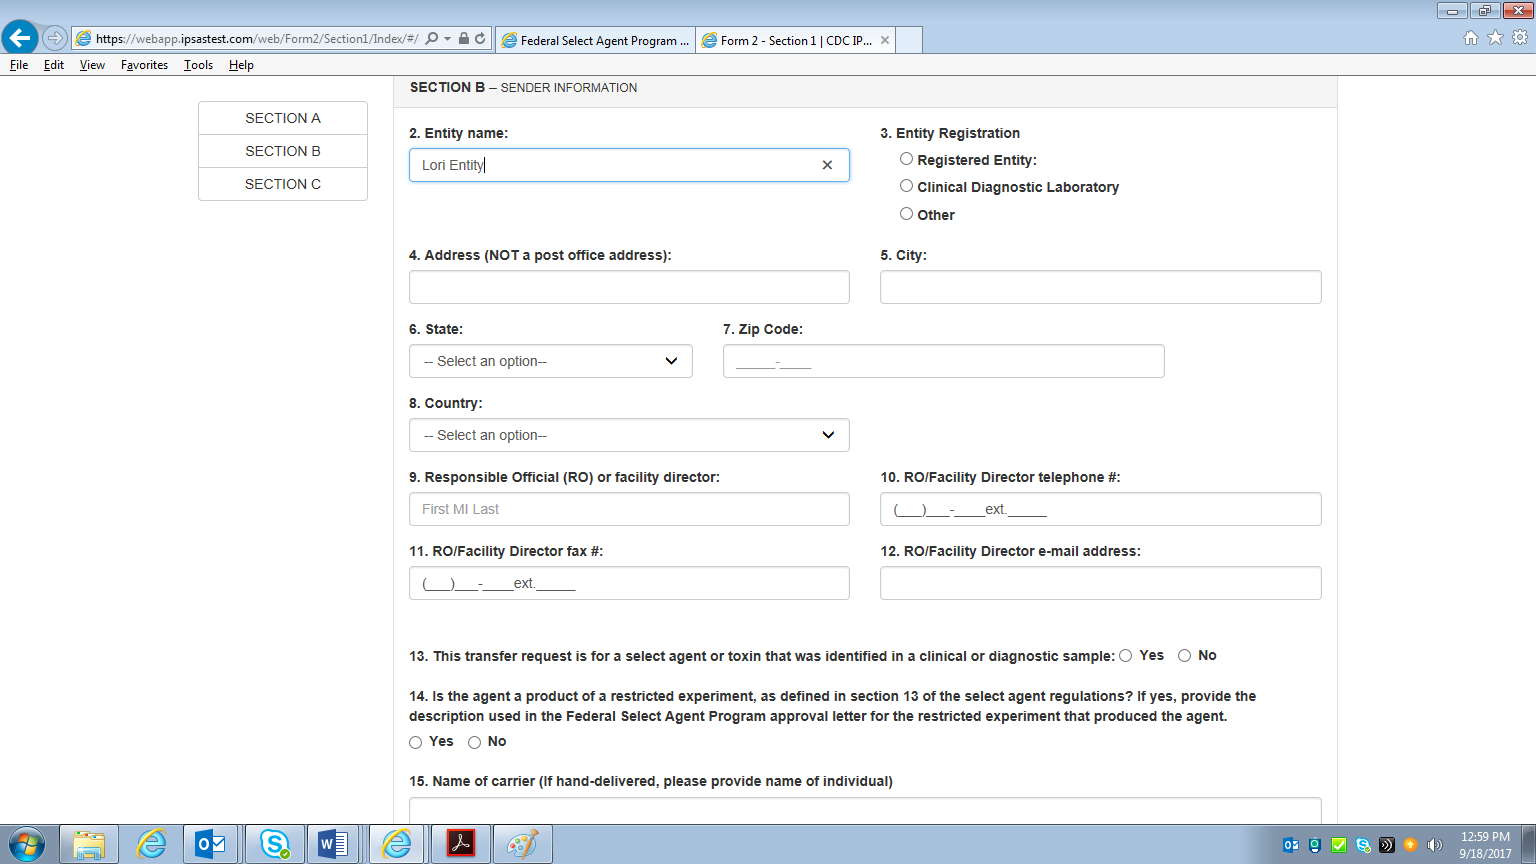Open Outlook from the taskbar
The width and height of the screenshot is (1536, 864).
[212, 845]
